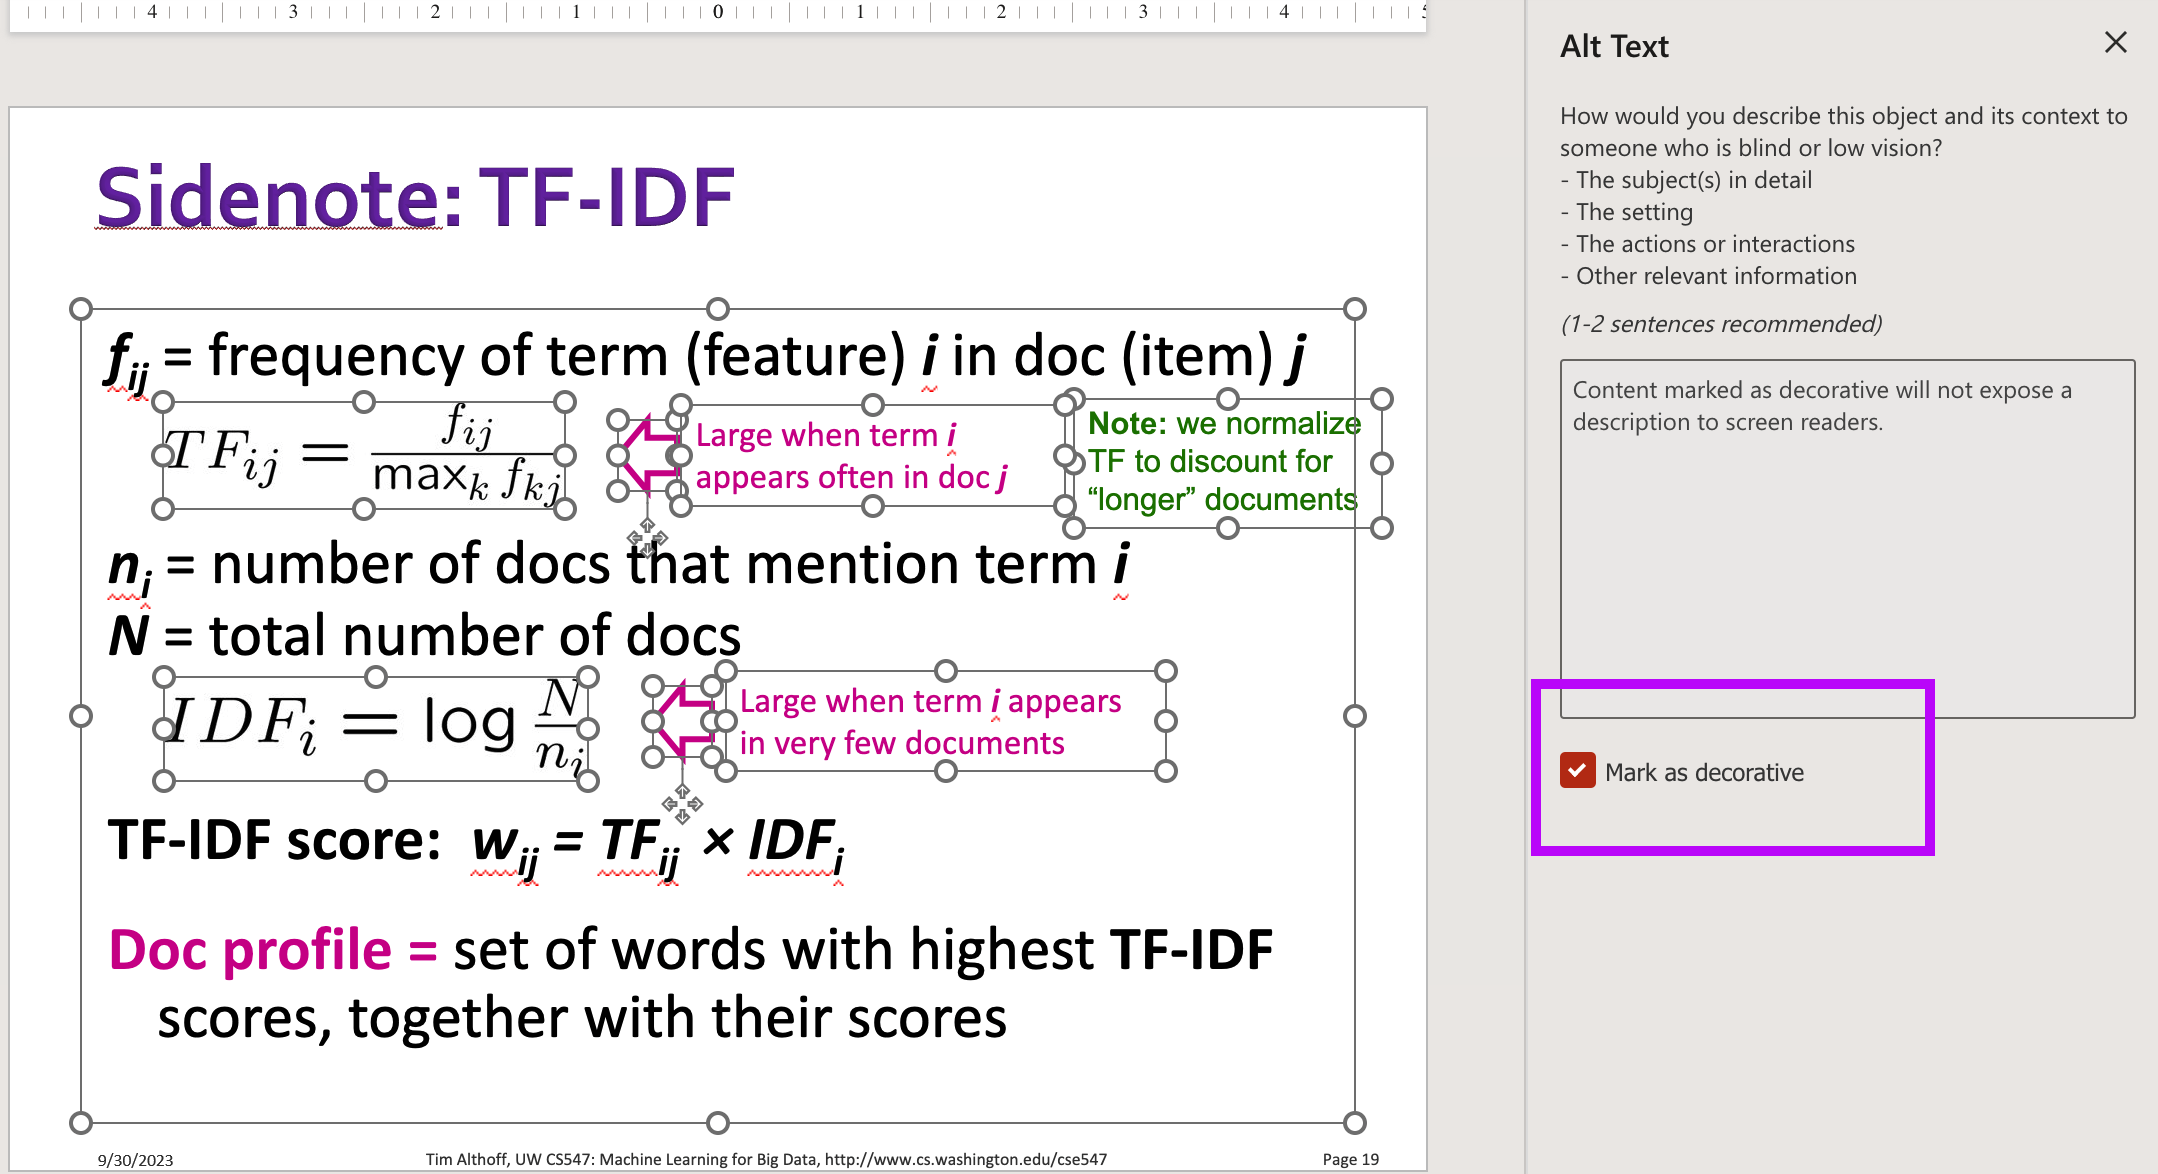Screen dimensions: 2158x1174
Task: Click the Mark as decorative label
Action: [x=1704, y=772]
